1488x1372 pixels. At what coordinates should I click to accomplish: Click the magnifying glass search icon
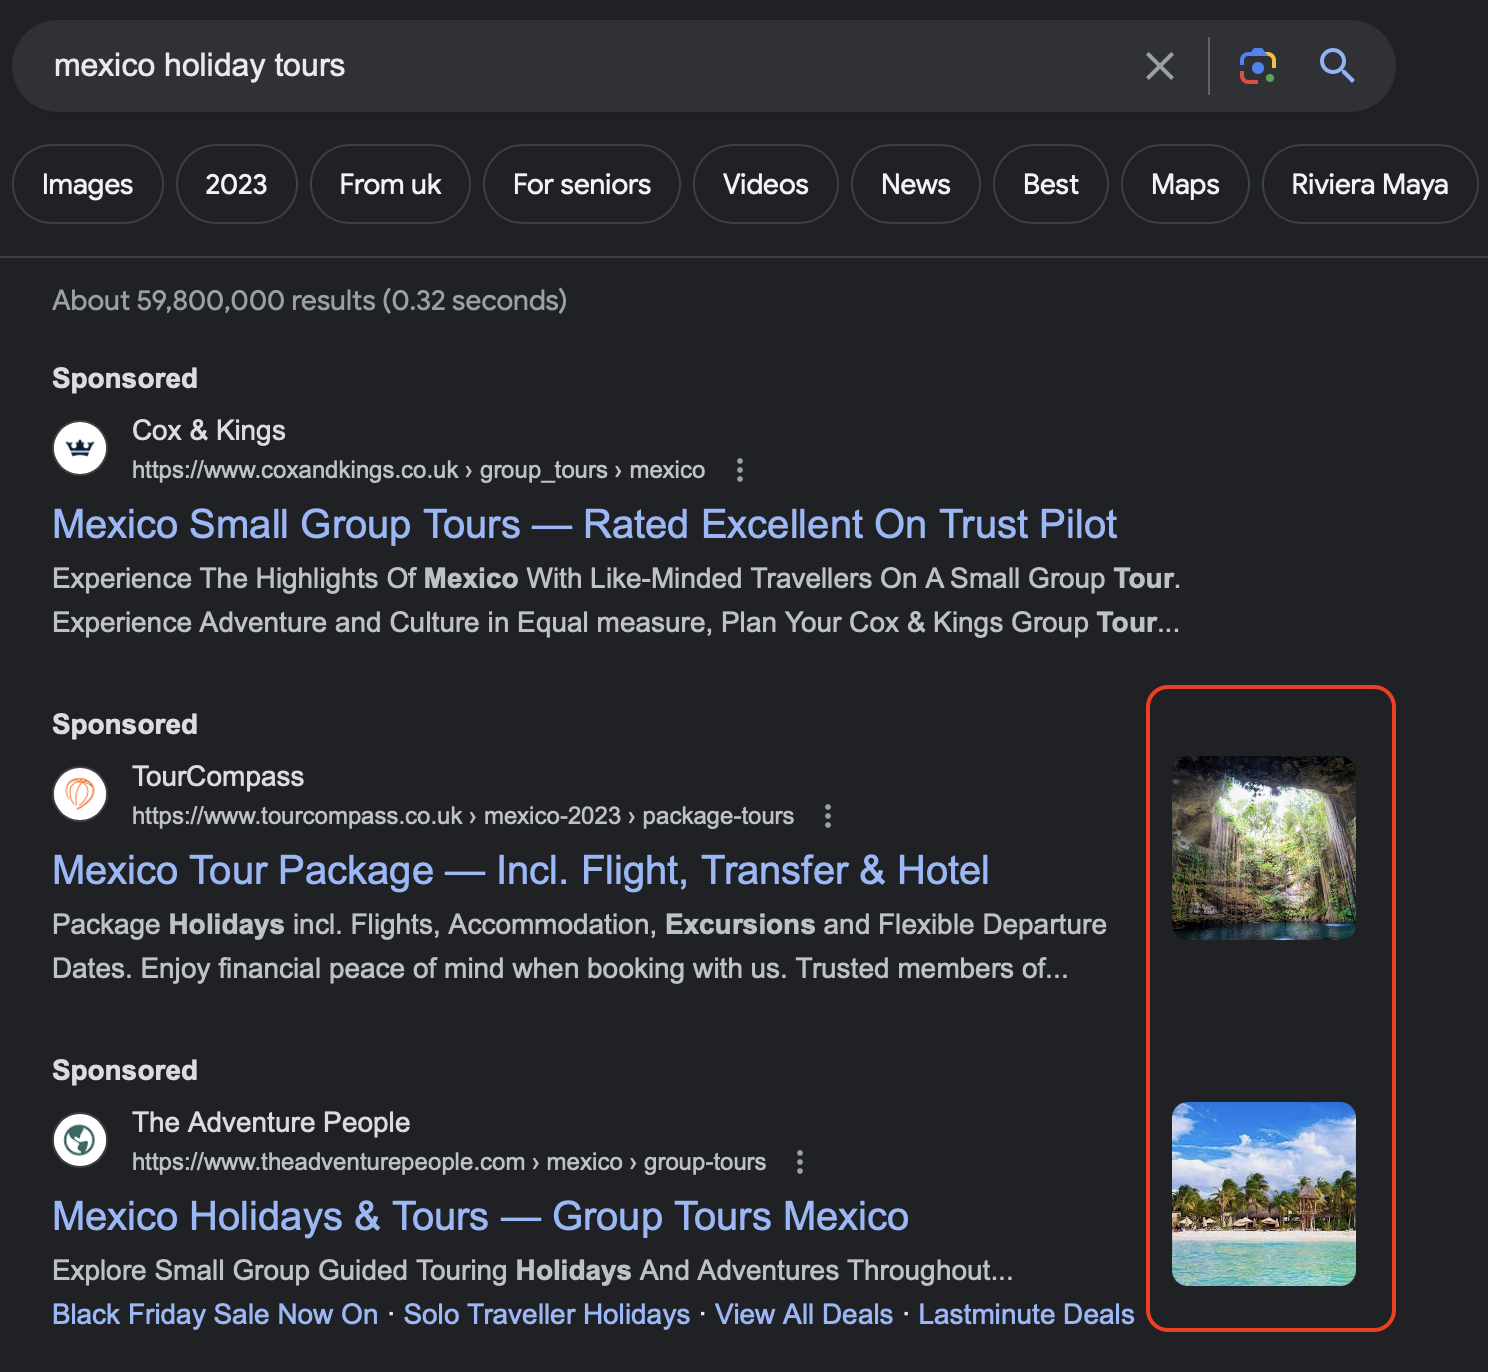pos(1336,66)
